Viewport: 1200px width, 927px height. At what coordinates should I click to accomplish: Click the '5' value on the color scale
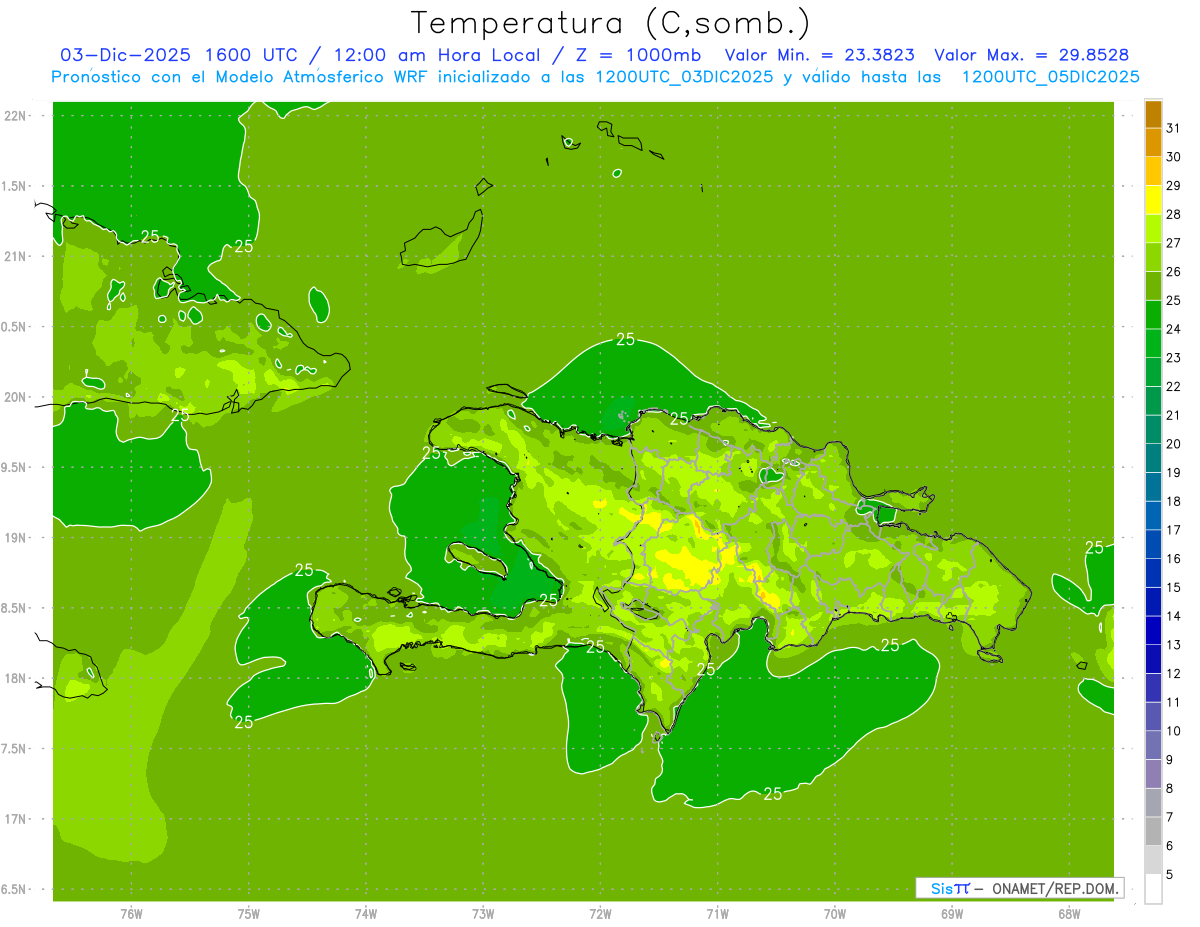[1170, 875]
